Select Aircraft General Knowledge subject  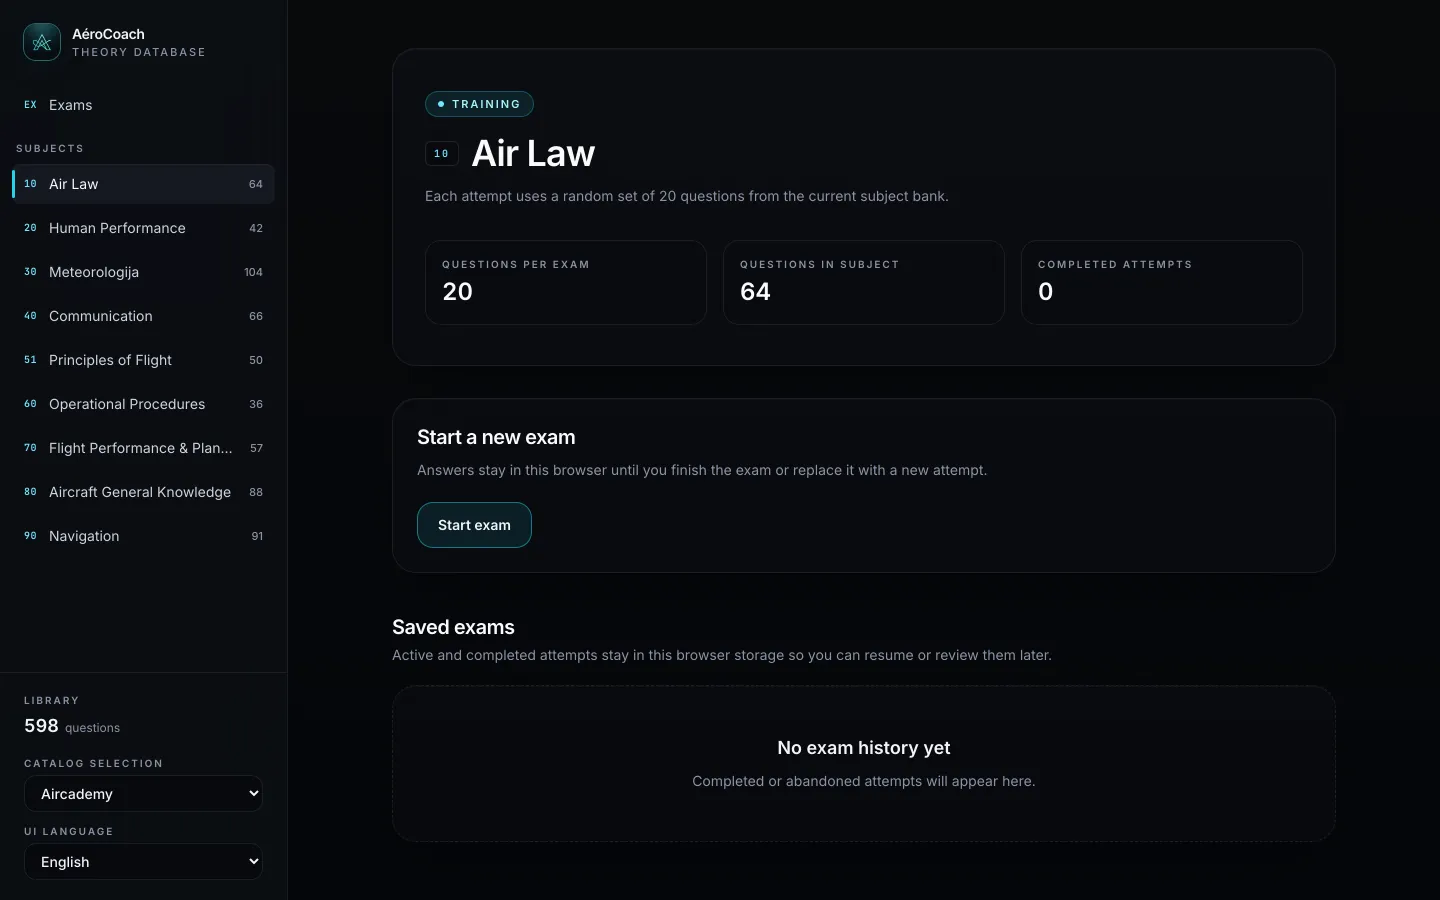tap(143, 492)
